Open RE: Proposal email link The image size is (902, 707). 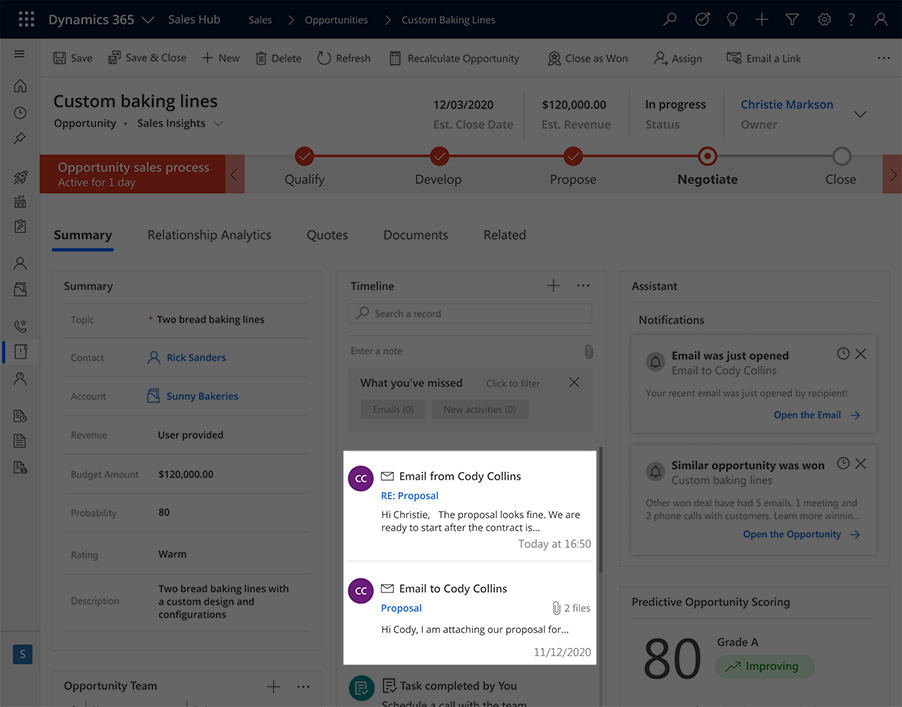tap(410, 495)
